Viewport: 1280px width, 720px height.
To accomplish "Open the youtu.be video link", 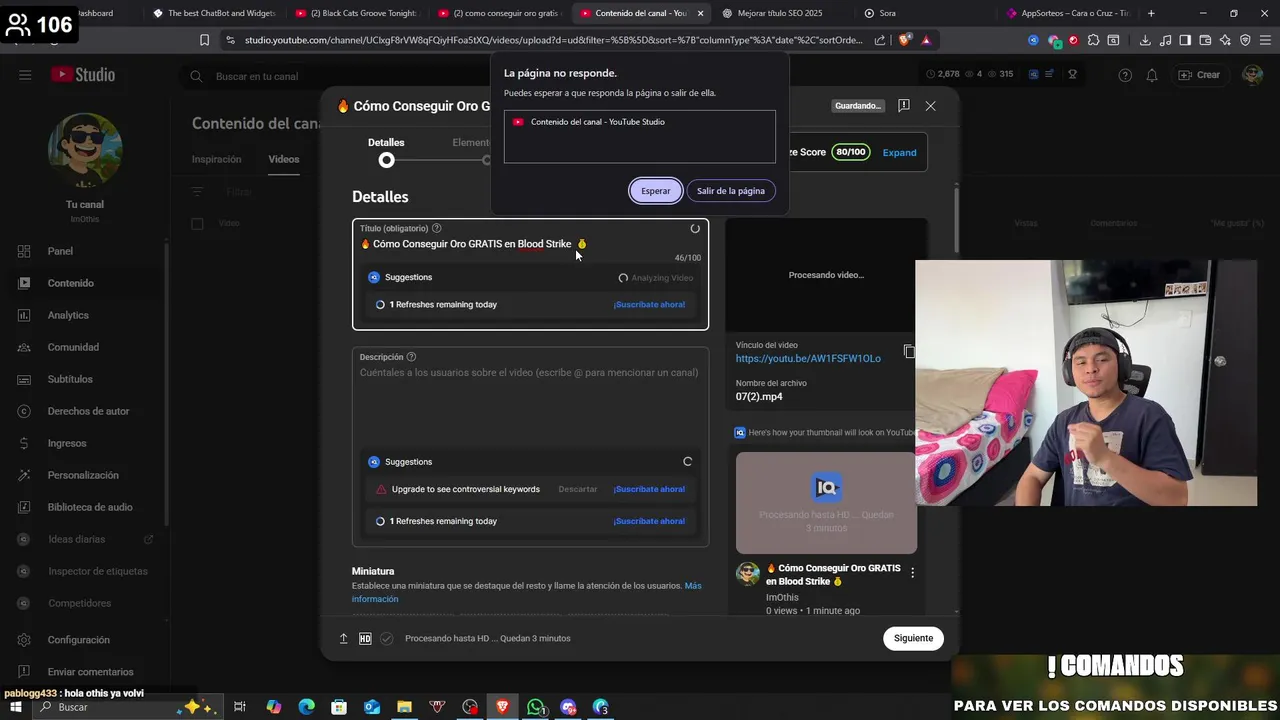I will click(x=808, y=358).
